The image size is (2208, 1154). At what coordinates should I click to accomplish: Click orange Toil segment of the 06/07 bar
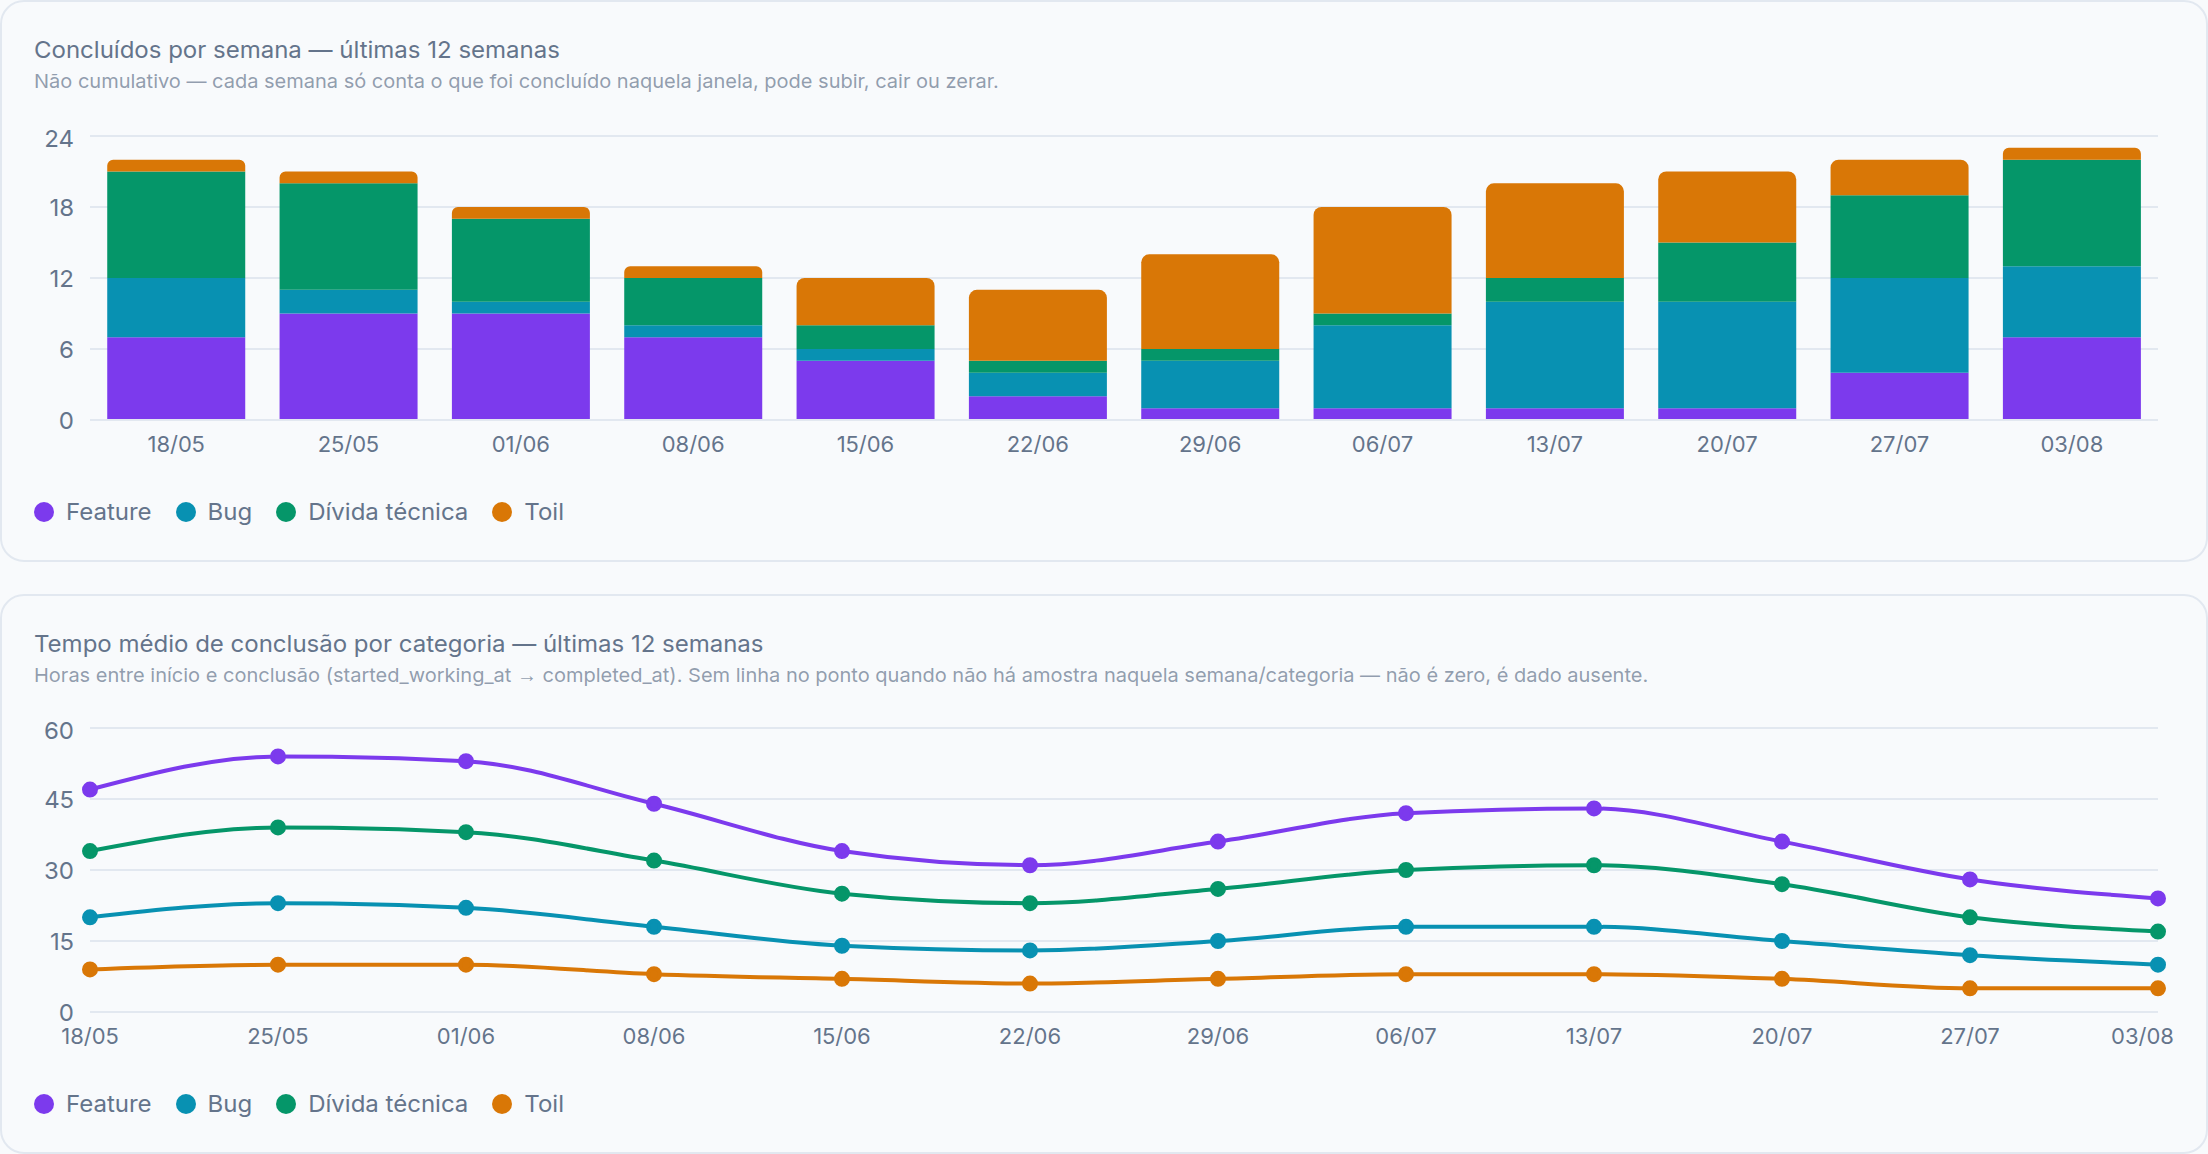tap(1382, 260)
